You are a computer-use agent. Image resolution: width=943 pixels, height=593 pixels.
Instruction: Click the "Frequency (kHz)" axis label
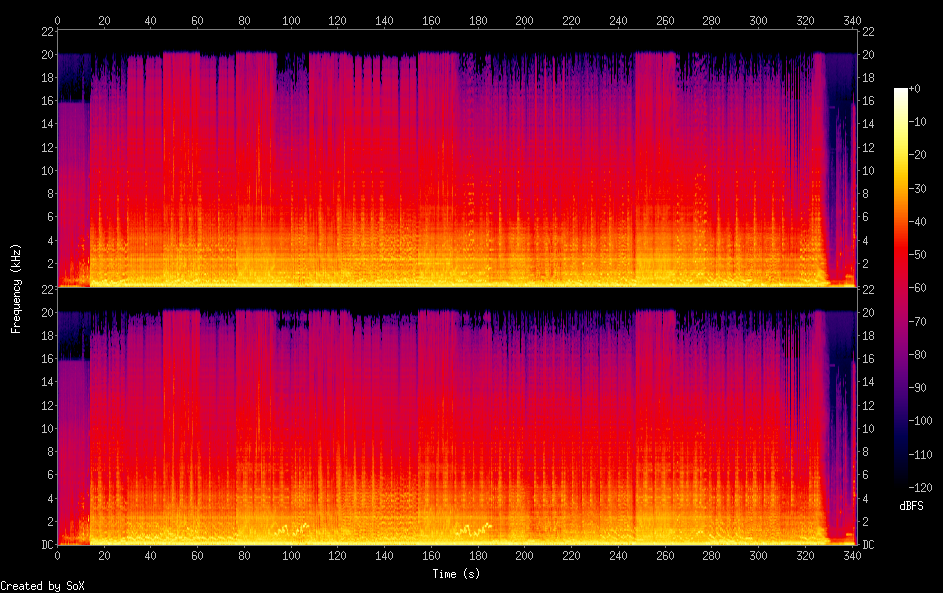pos(16,288)
